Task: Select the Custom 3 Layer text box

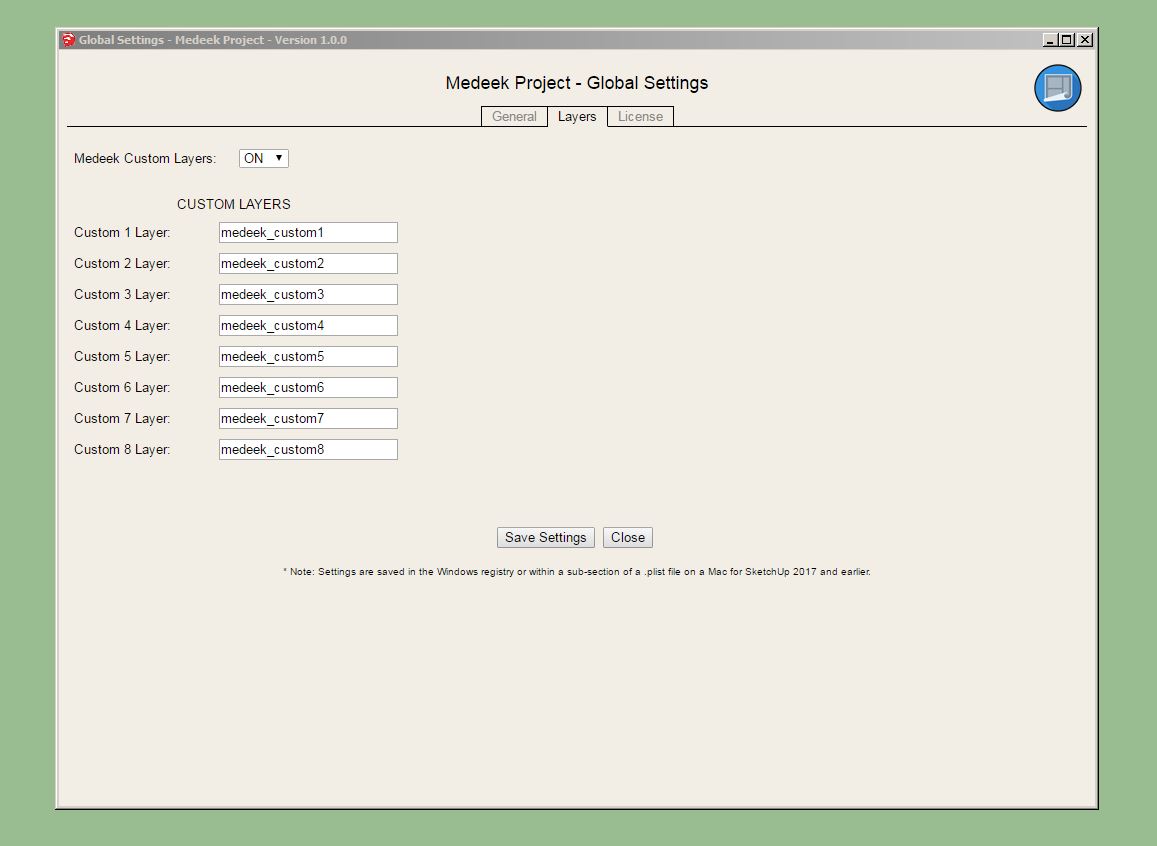Action: 308,295
